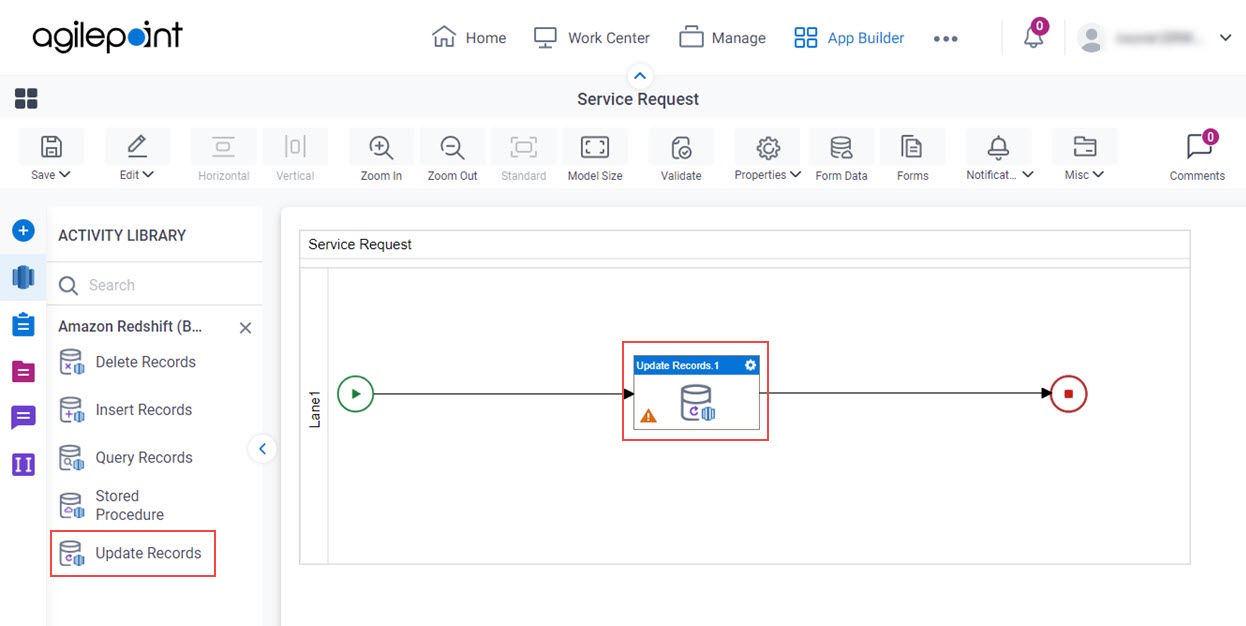Go to Home

pyautogui.click(x=469, y=38)
